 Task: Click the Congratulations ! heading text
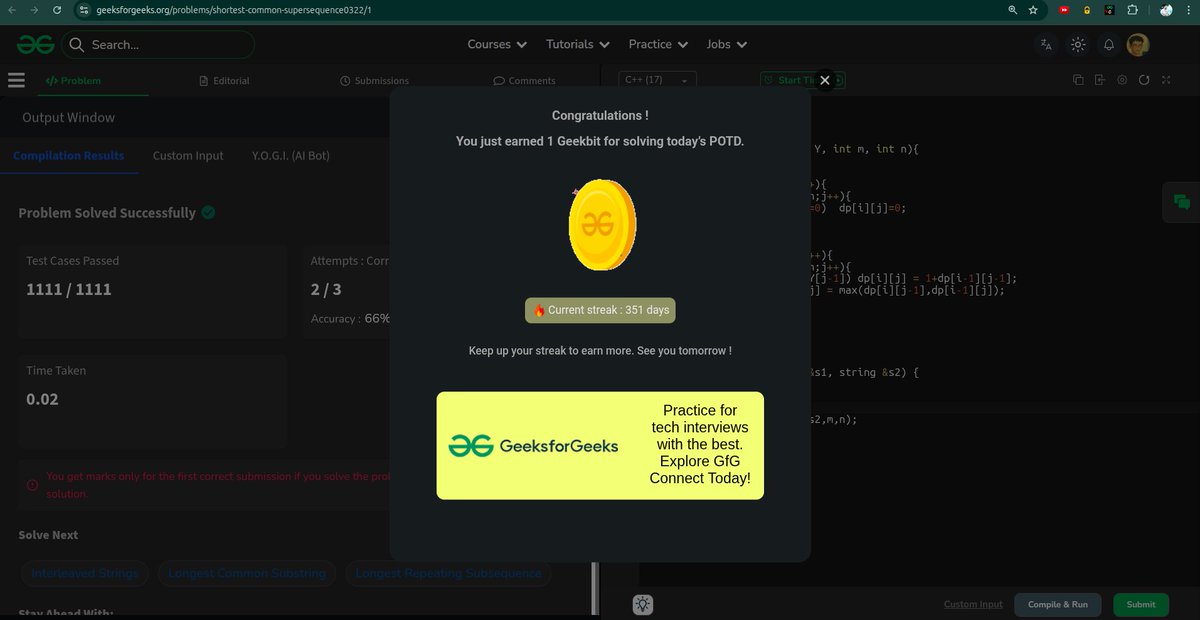tap(600, 116)
